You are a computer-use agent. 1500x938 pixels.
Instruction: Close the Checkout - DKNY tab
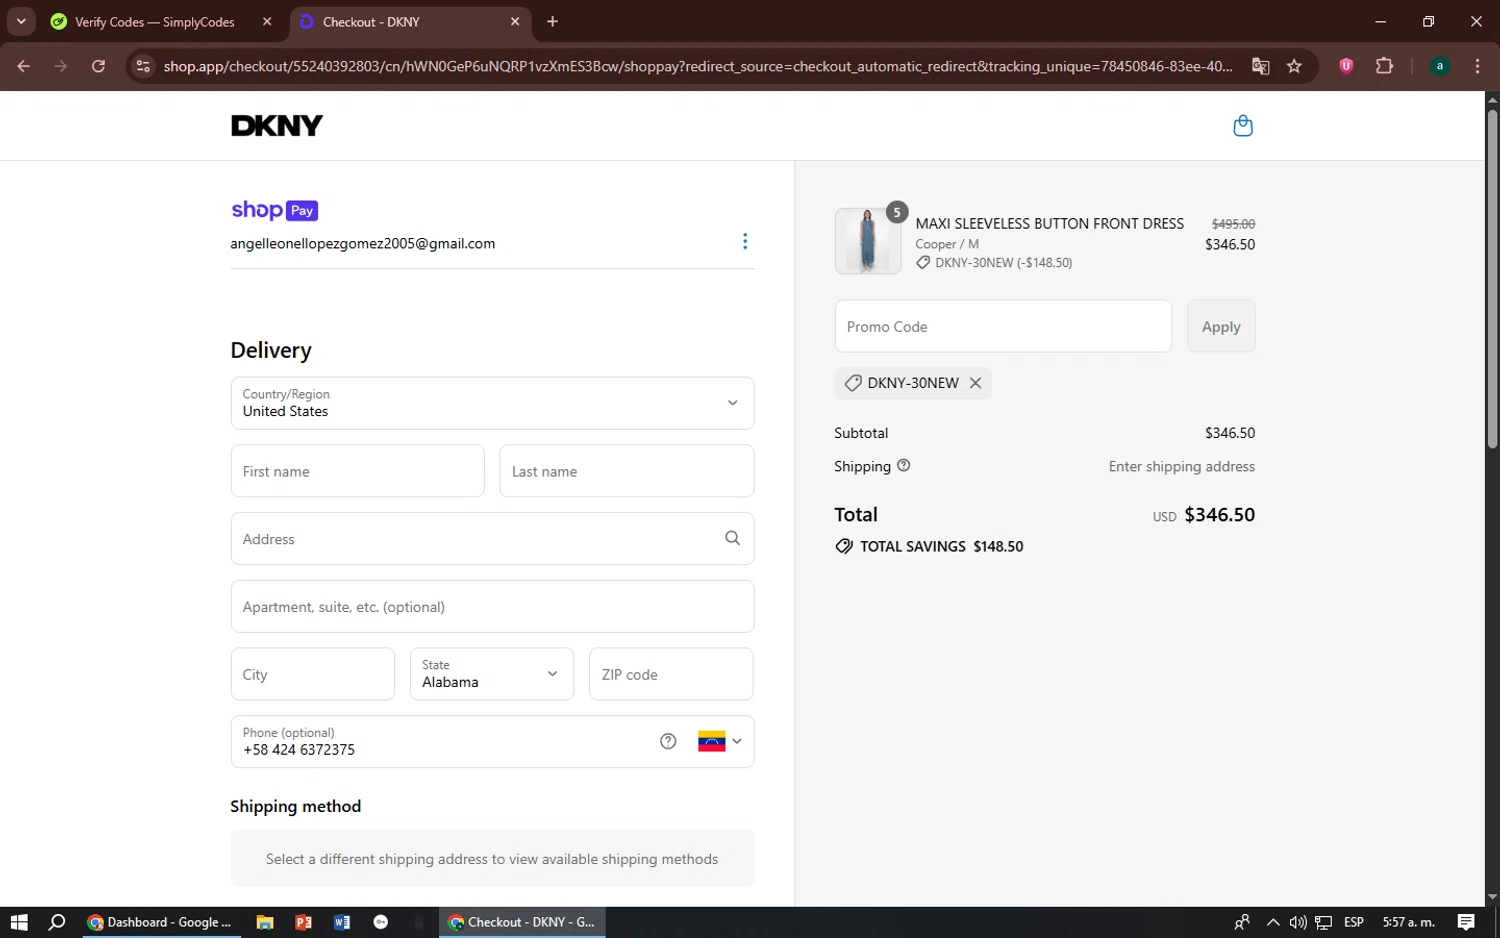tap(515, 21)
